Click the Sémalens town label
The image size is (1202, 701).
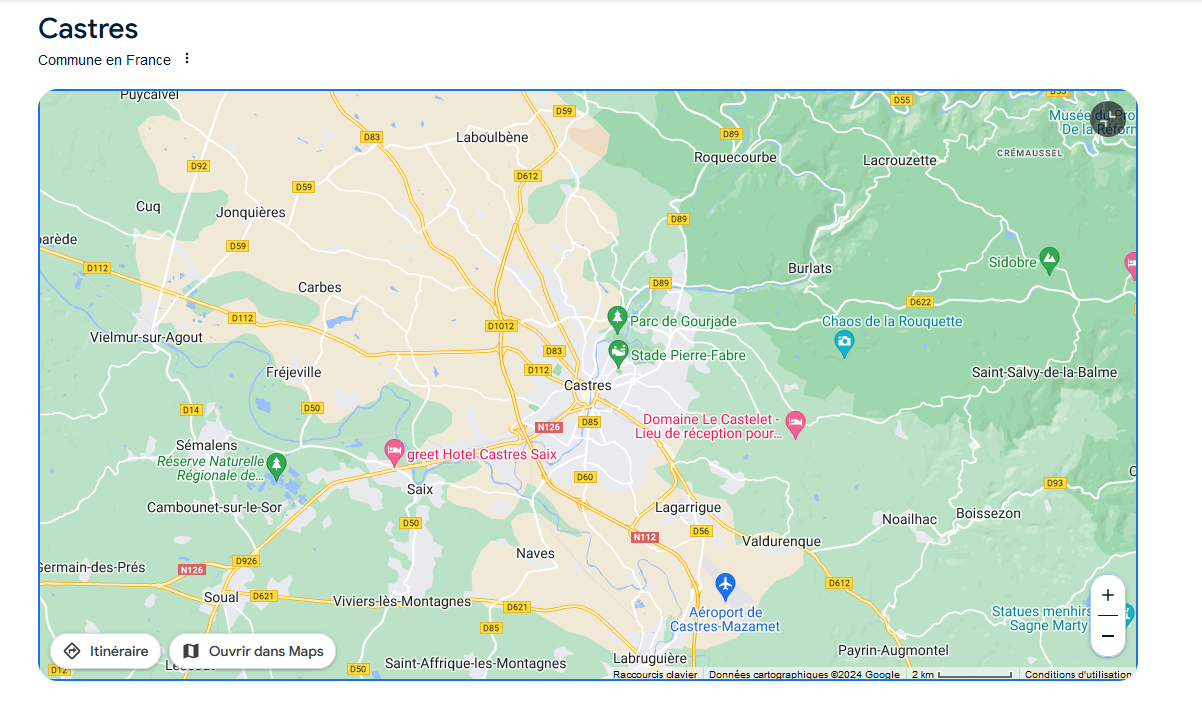(x=207, y=444)
